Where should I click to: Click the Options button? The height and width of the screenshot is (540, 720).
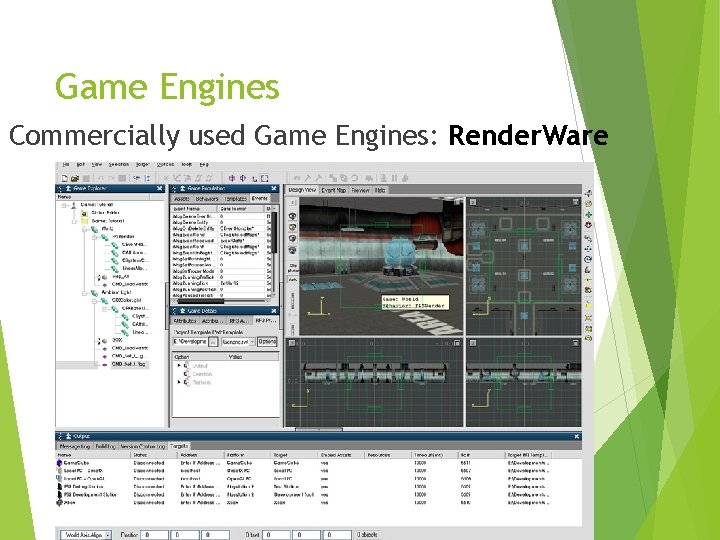point(267,342)
